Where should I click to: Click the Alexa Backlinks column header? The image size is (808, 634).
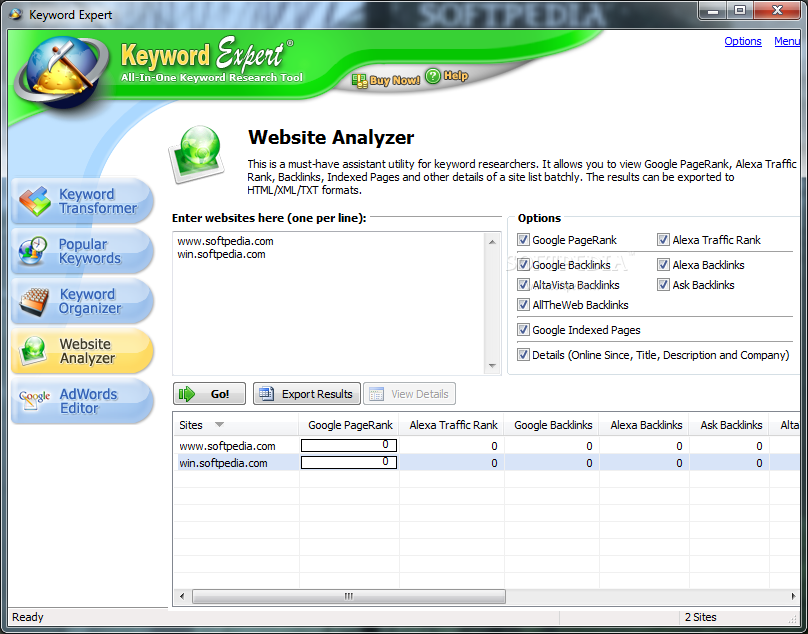pyautogui.click(x=645, y=425)
